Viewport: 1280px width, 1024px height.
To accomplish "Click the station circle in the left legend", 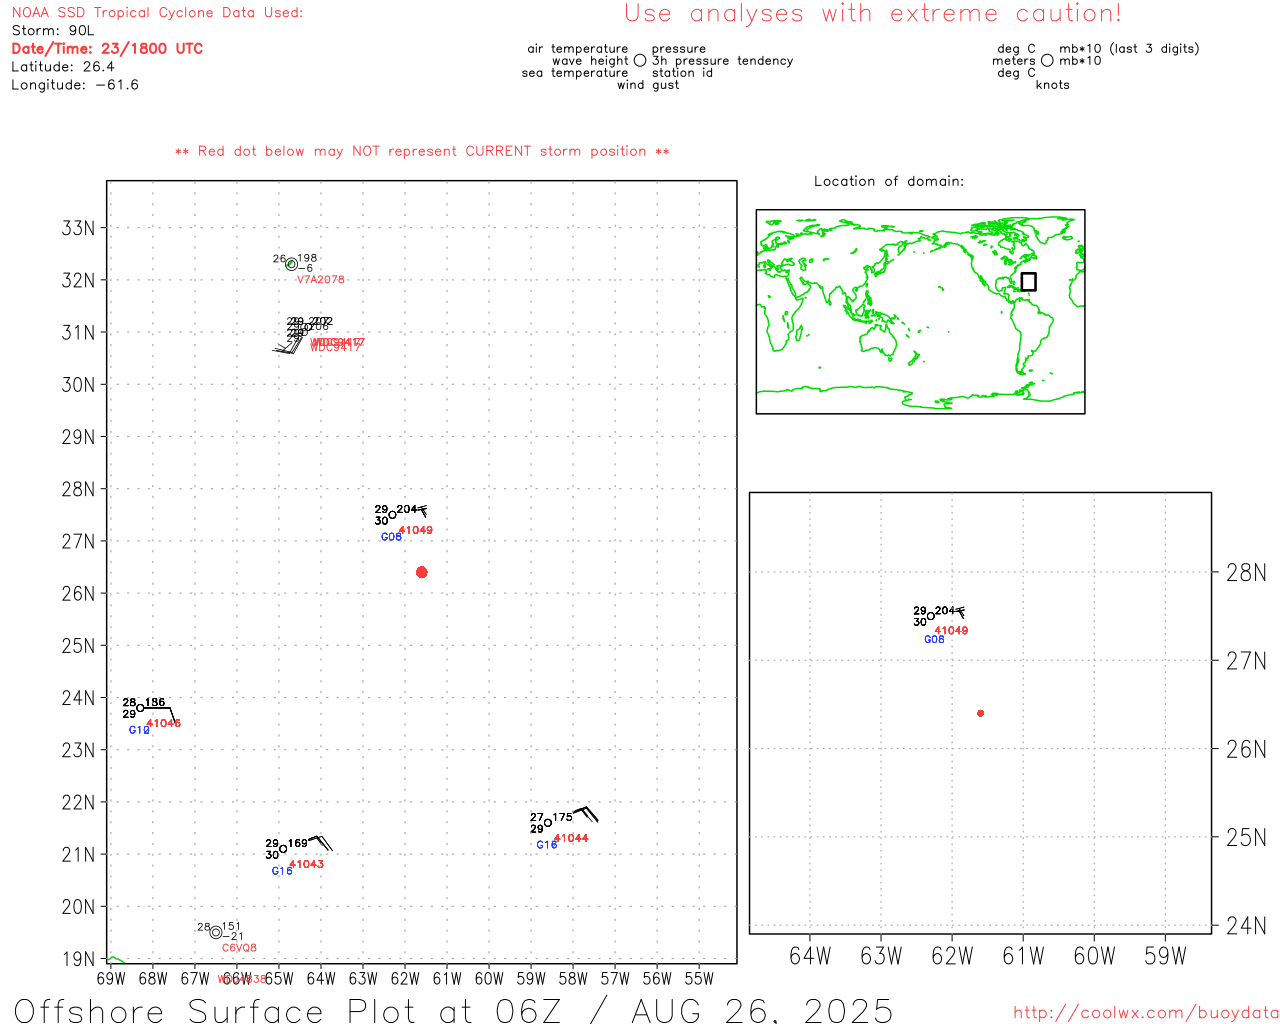I will point(640,60).
